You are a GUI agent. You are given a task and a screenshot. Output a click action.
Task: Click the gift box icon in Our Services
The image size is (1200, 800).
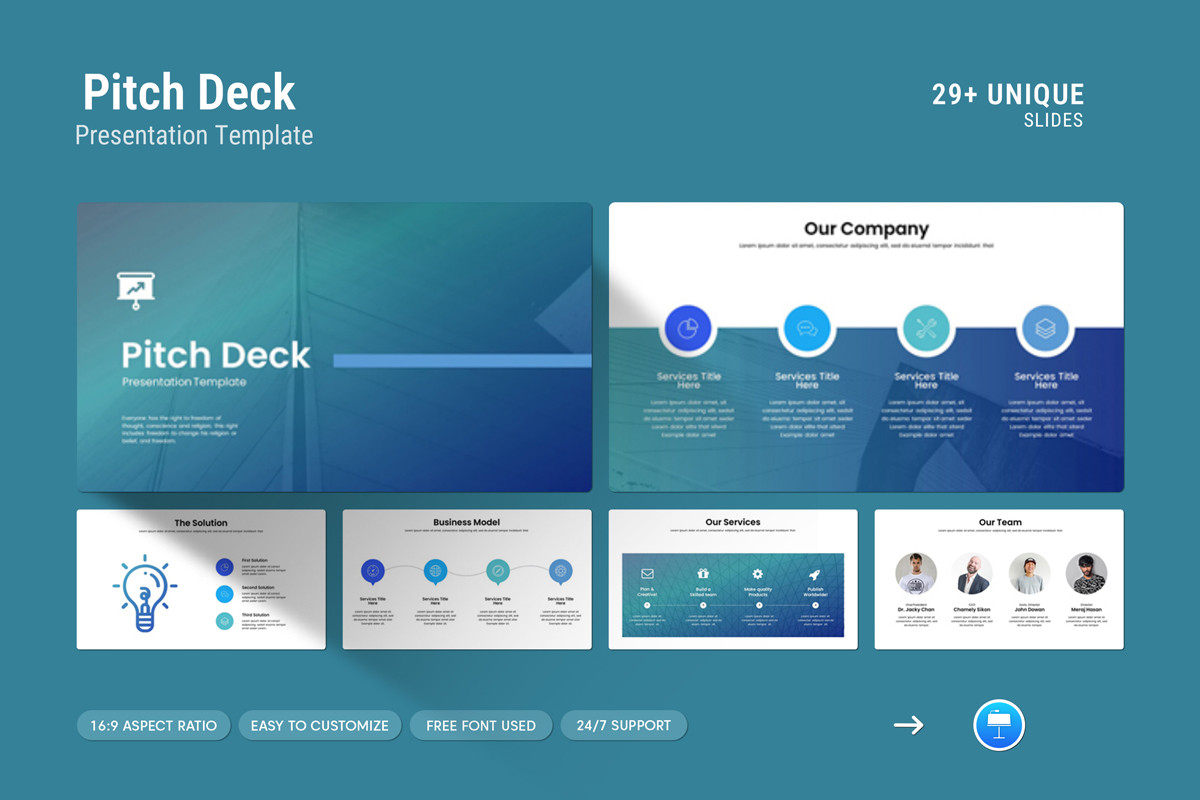coord(703,574)
